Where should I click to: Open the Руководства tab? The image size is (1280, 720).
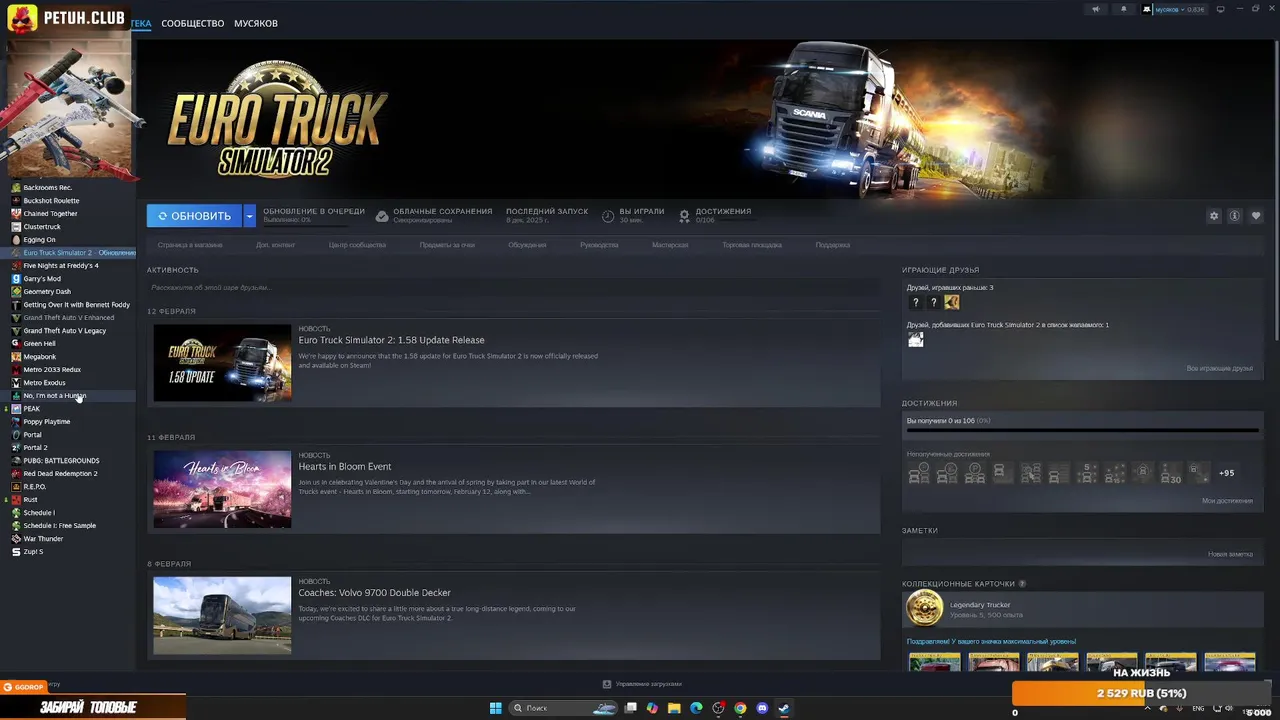point(599,245)
